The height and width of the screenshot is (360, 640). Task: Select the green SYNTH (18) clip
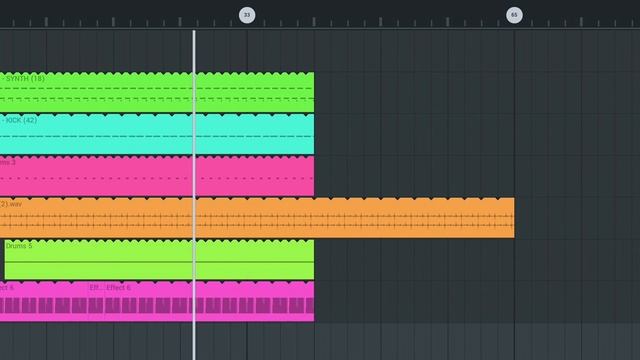point(157,92)
